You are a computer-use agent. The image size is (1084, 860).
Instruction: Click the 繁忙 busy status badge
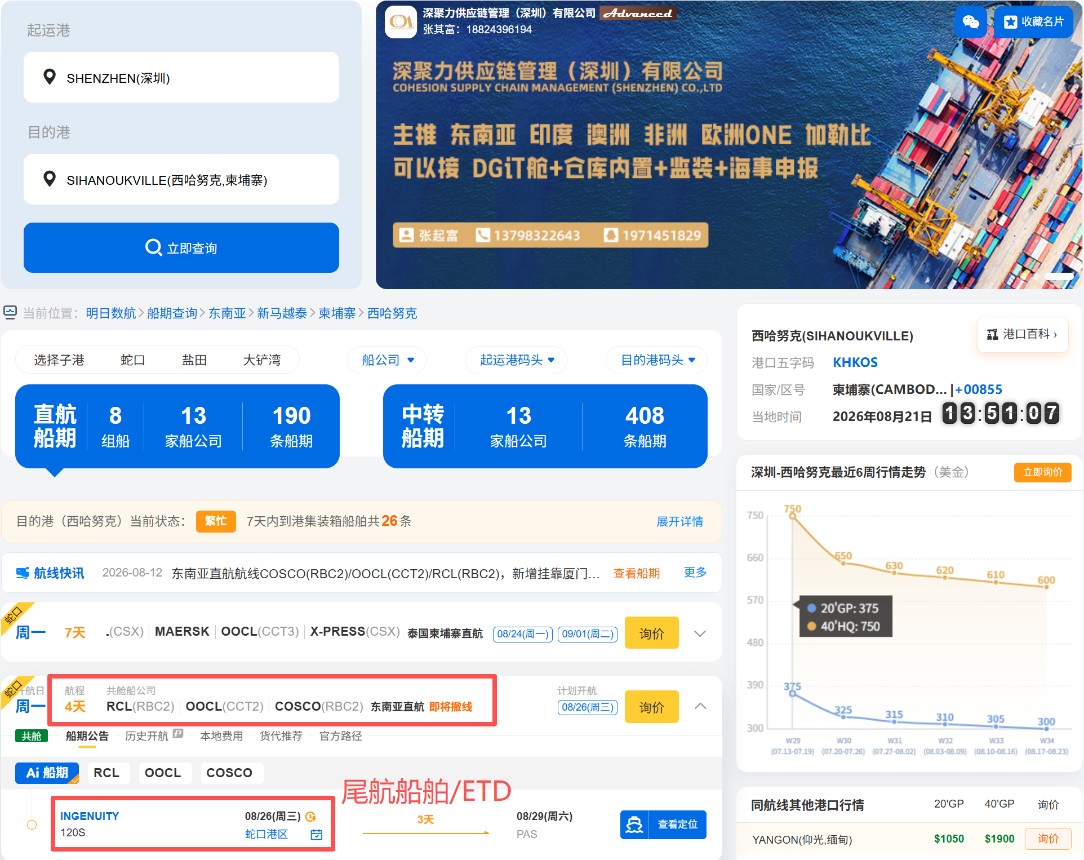pos(216,521)
